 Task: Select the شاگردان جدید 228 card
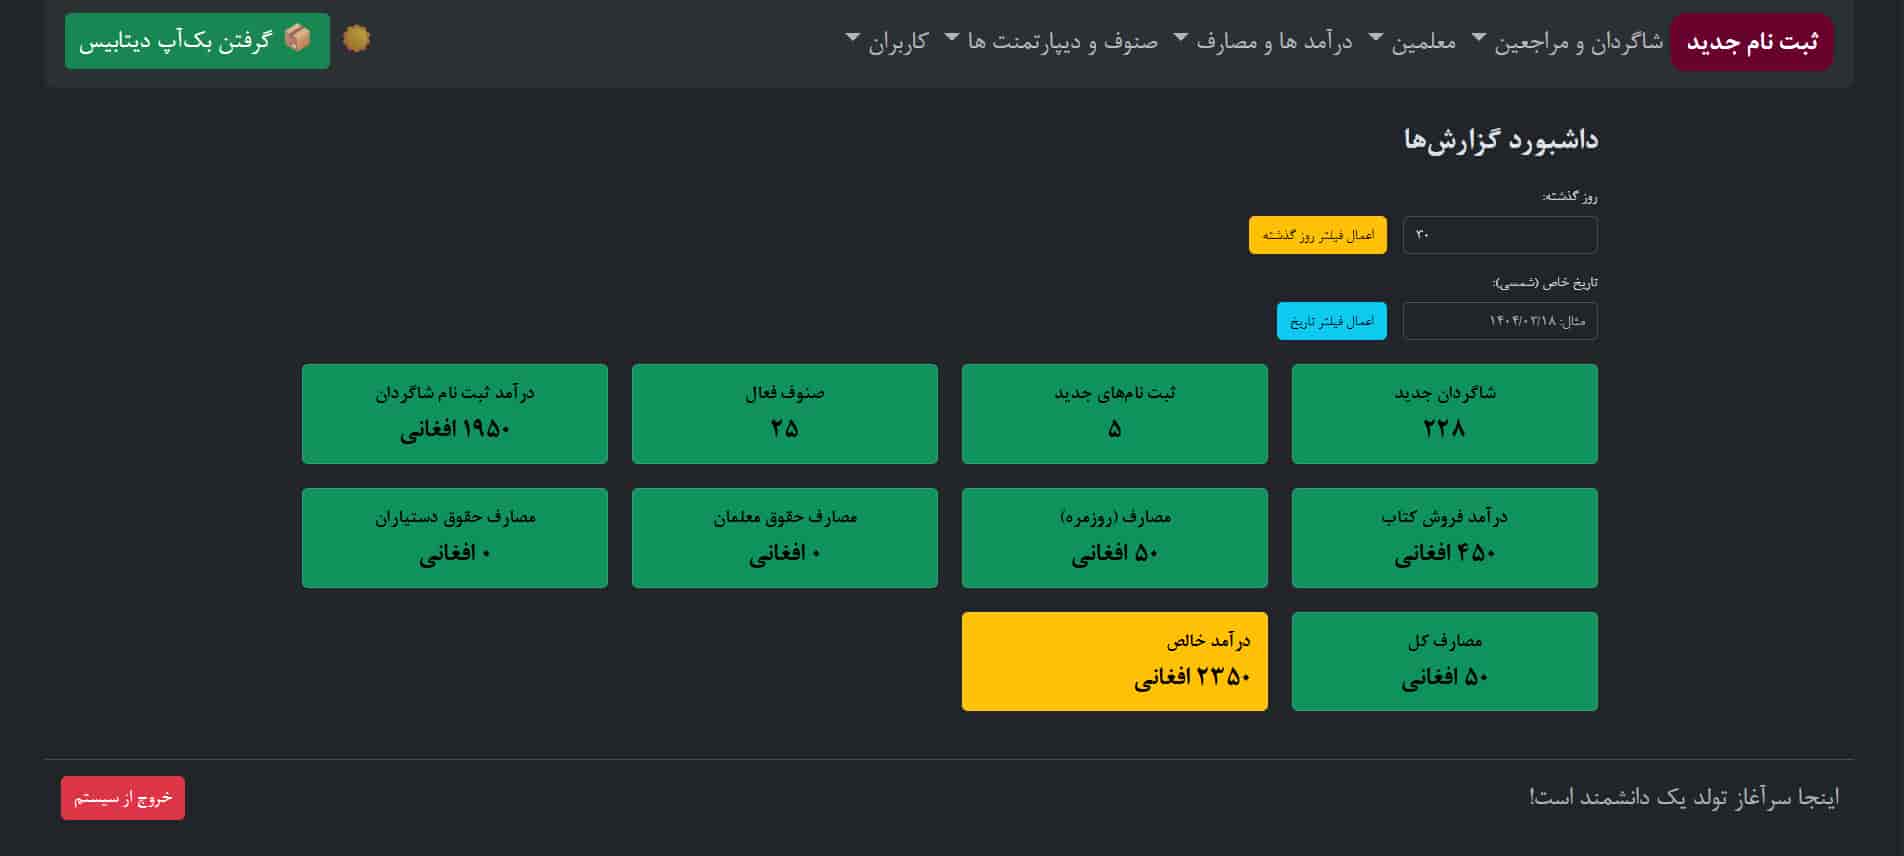click(x=1445, y=414)
